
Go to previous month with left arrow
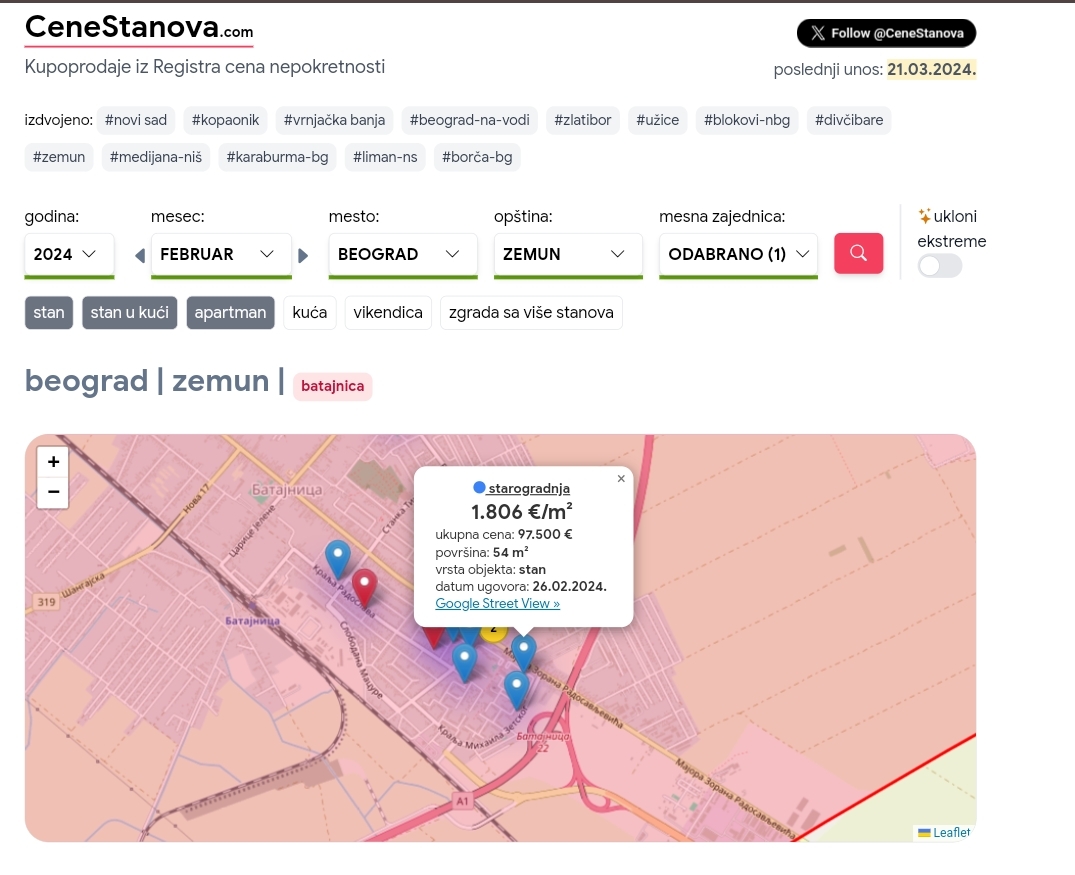click(140, 255)
